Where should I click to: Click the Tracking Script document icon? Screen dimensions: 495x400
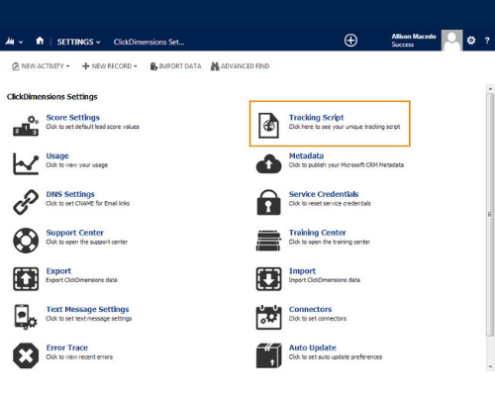(269, 125)
